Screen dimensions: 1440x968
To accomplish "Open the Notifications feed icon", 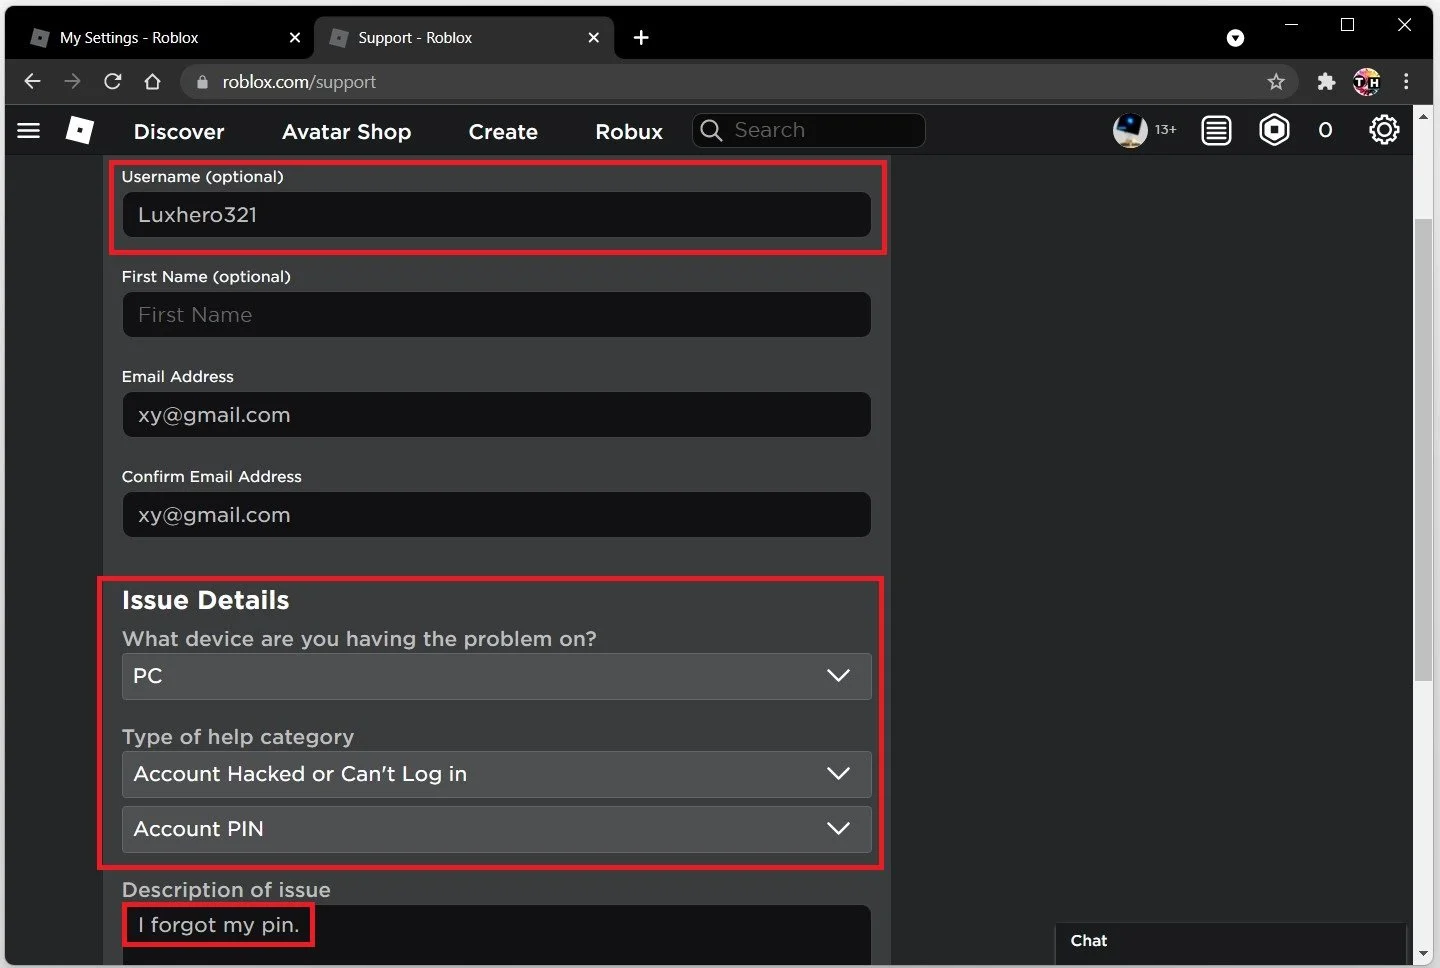I will 1216,130.
